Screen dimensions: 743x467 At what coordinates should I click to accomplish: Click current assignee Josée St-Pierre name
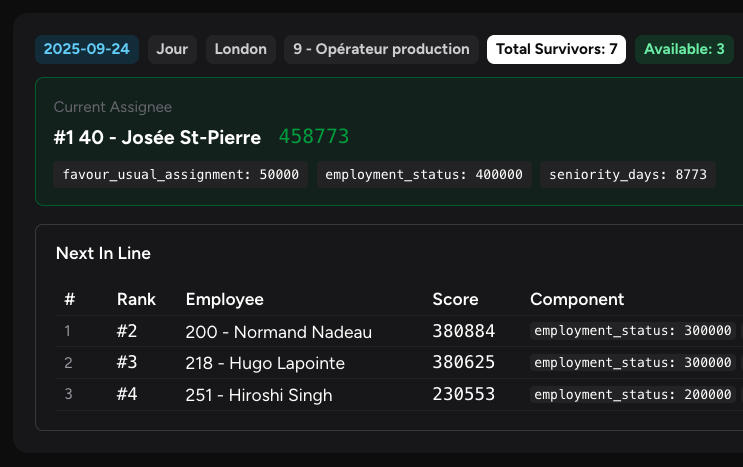click(157, 137)
